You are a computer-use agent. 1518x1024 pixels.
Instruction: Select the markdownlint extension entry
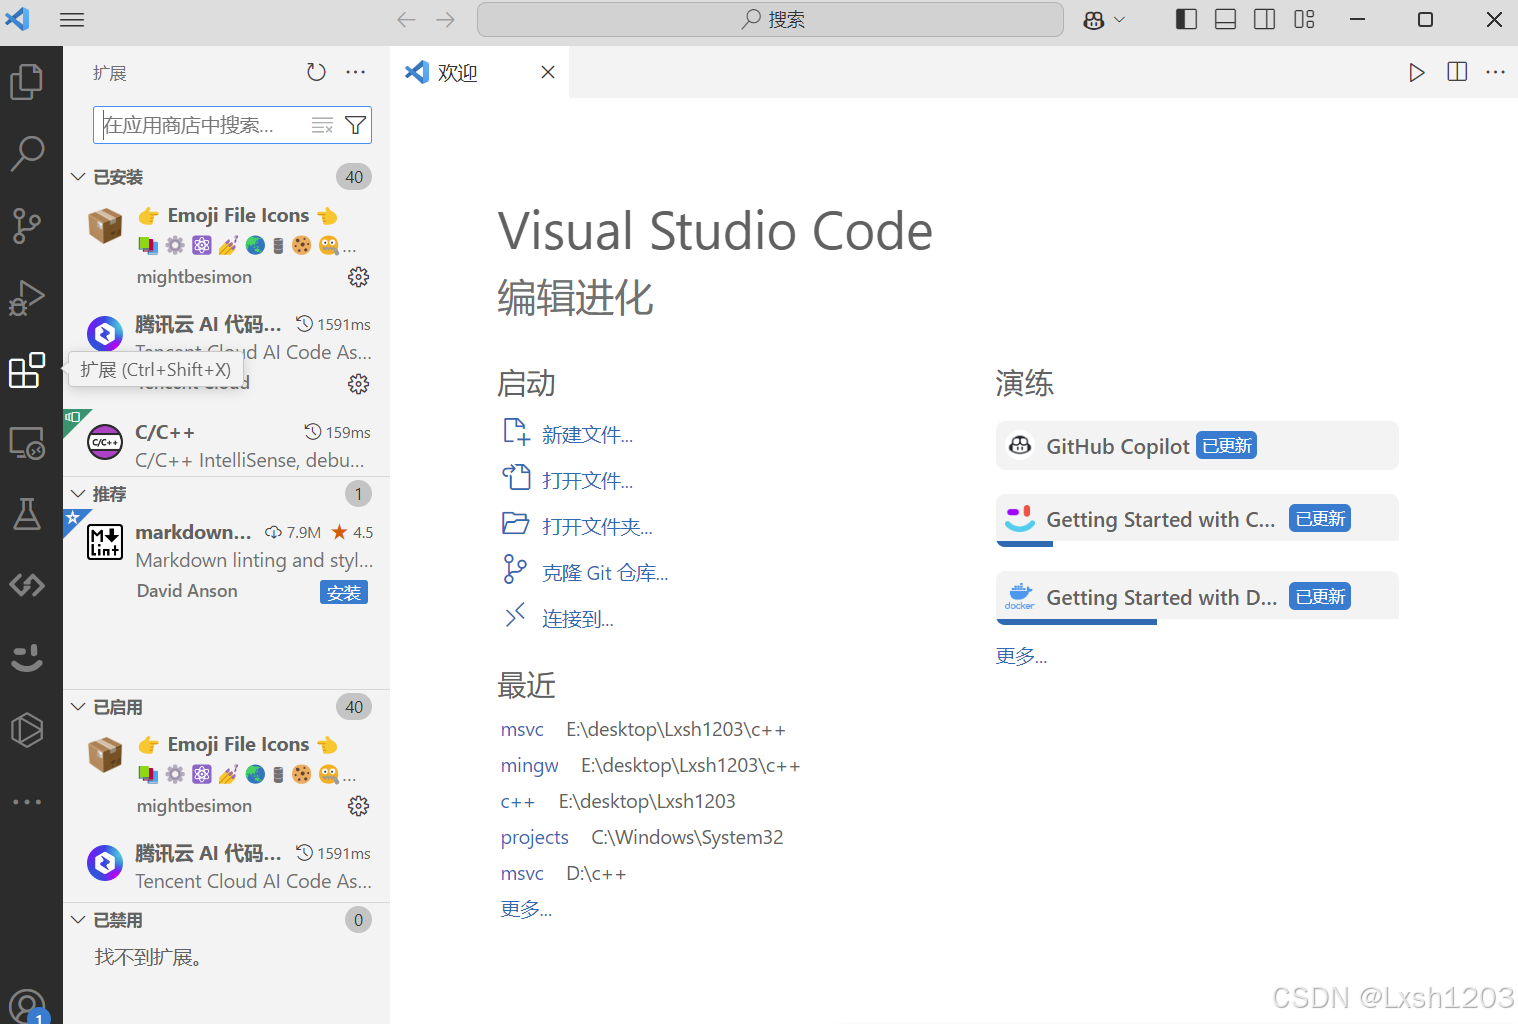[226, 560]
